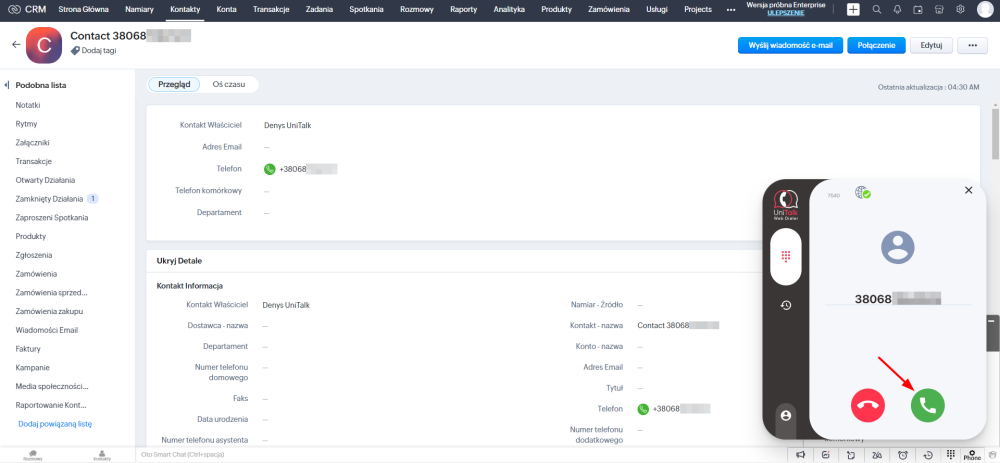The height and width of the screenshot is (463, 1000).
Task: Open the settings gear icon
Action: click(x=960, y=9)
